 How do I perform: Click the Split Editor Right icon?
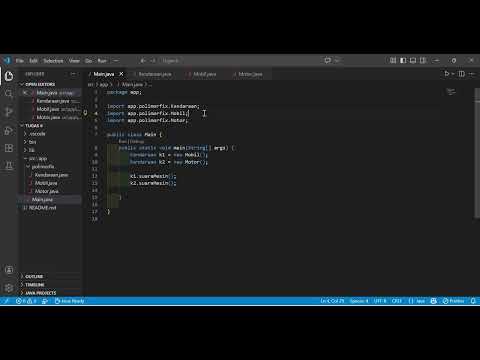[462, 74]
